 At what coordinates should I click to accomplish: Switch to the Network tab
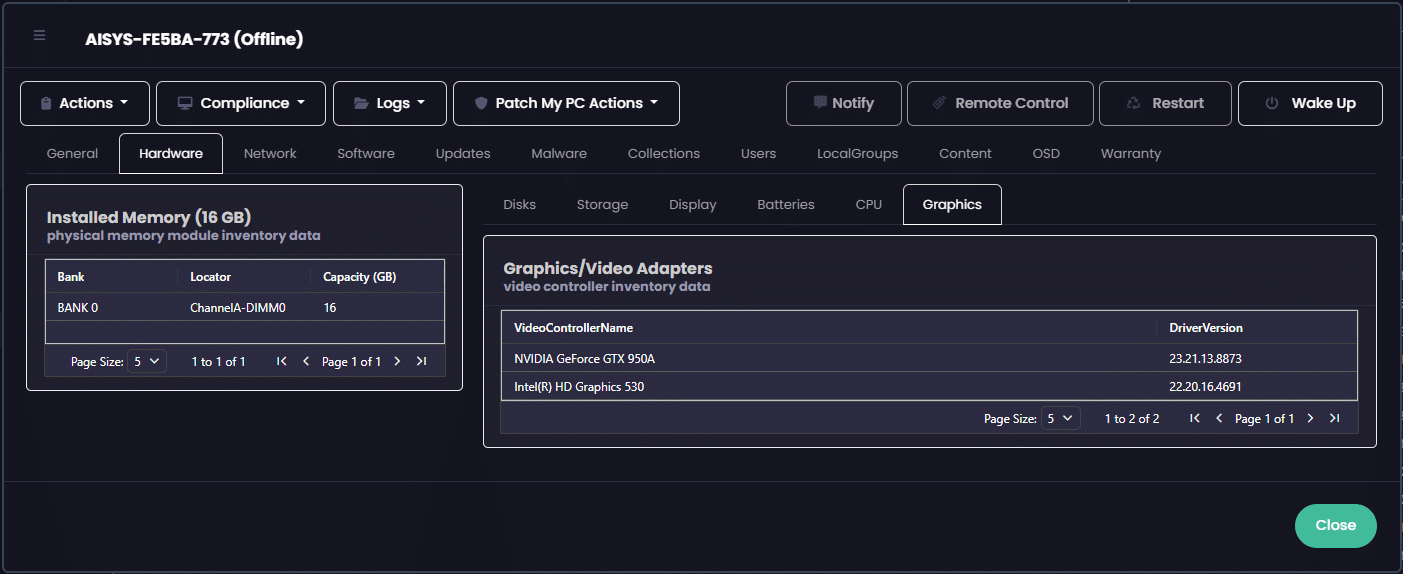(270, 154)
